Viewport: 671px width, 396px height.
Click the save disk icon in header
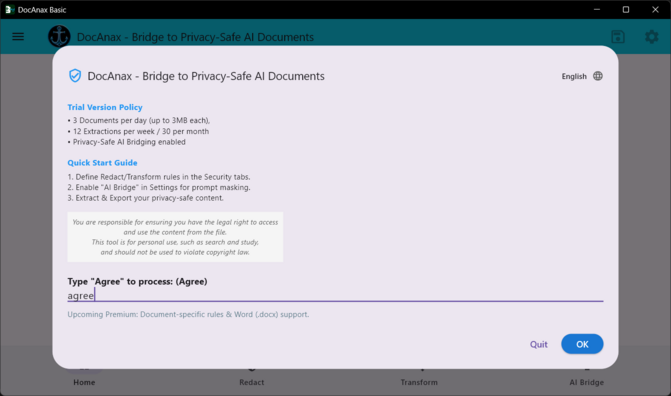point(618,37)
